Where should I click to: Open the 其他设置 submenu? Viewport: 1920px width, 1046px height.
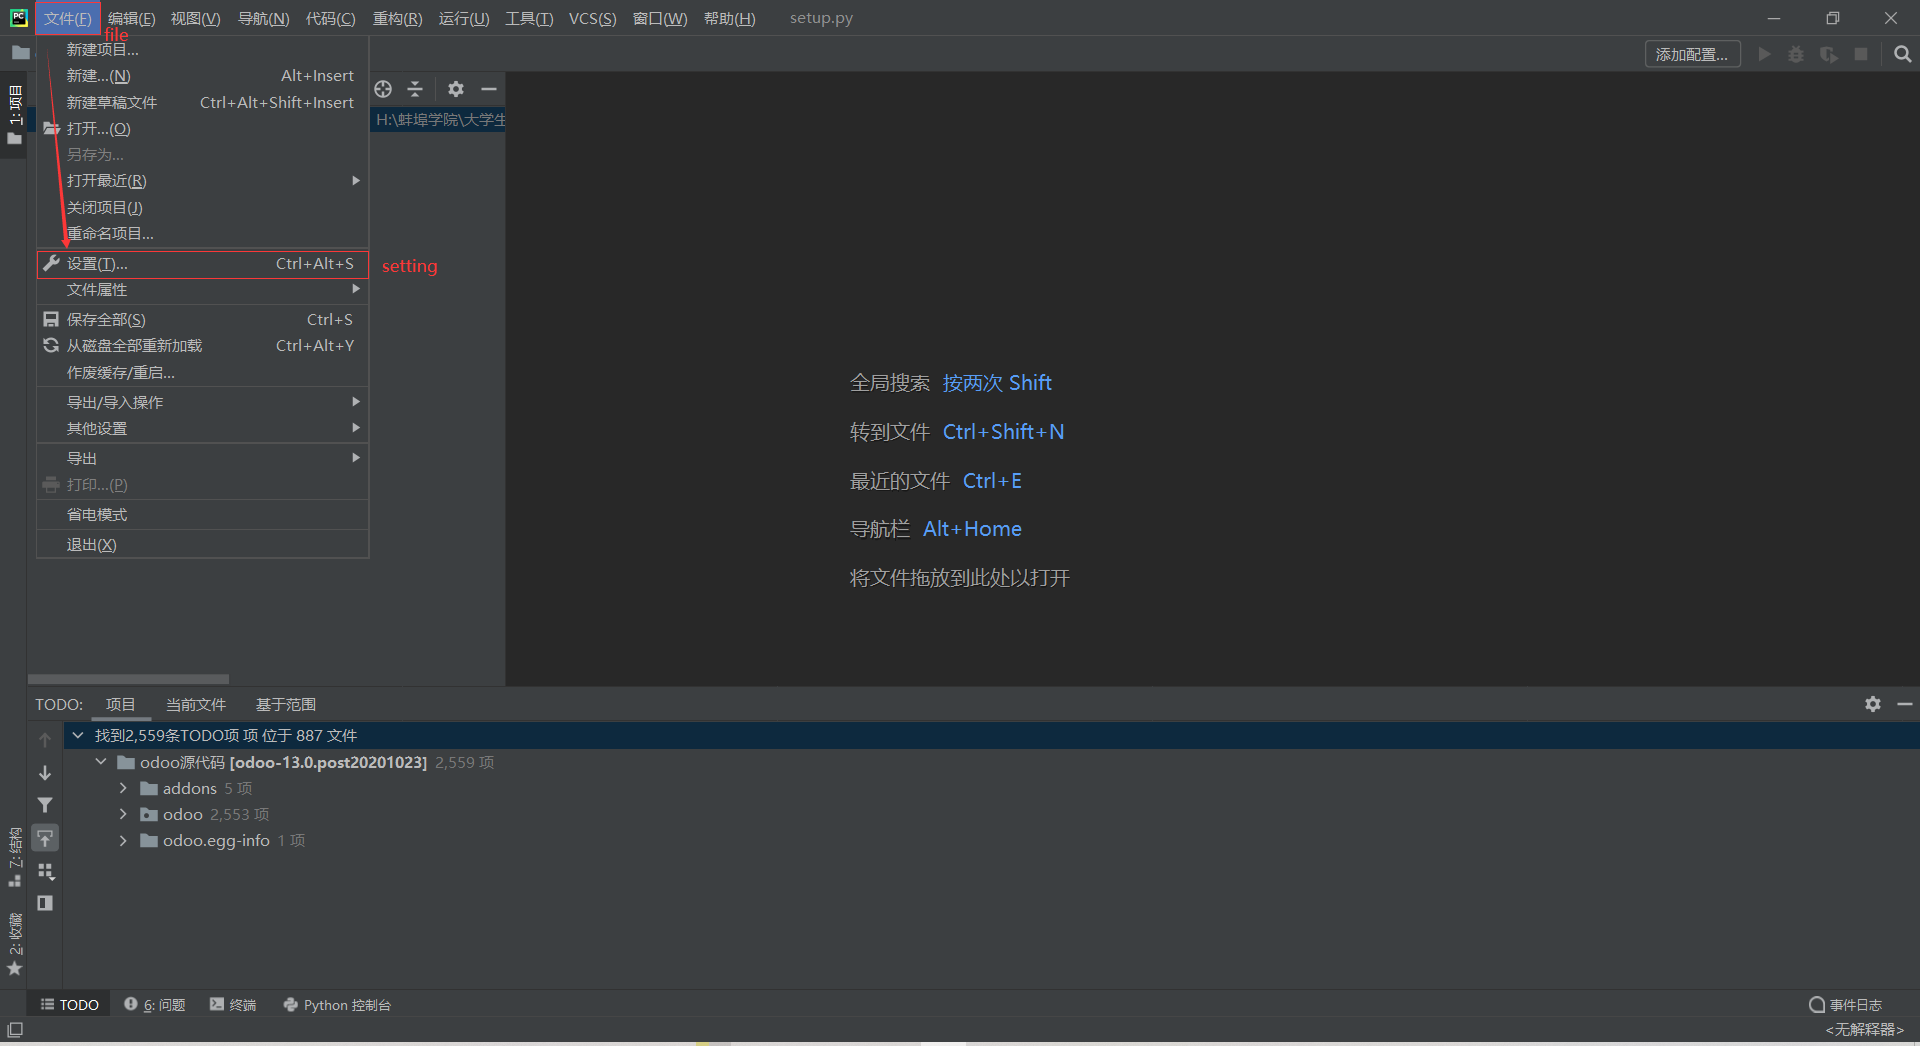tap(203, 428)
